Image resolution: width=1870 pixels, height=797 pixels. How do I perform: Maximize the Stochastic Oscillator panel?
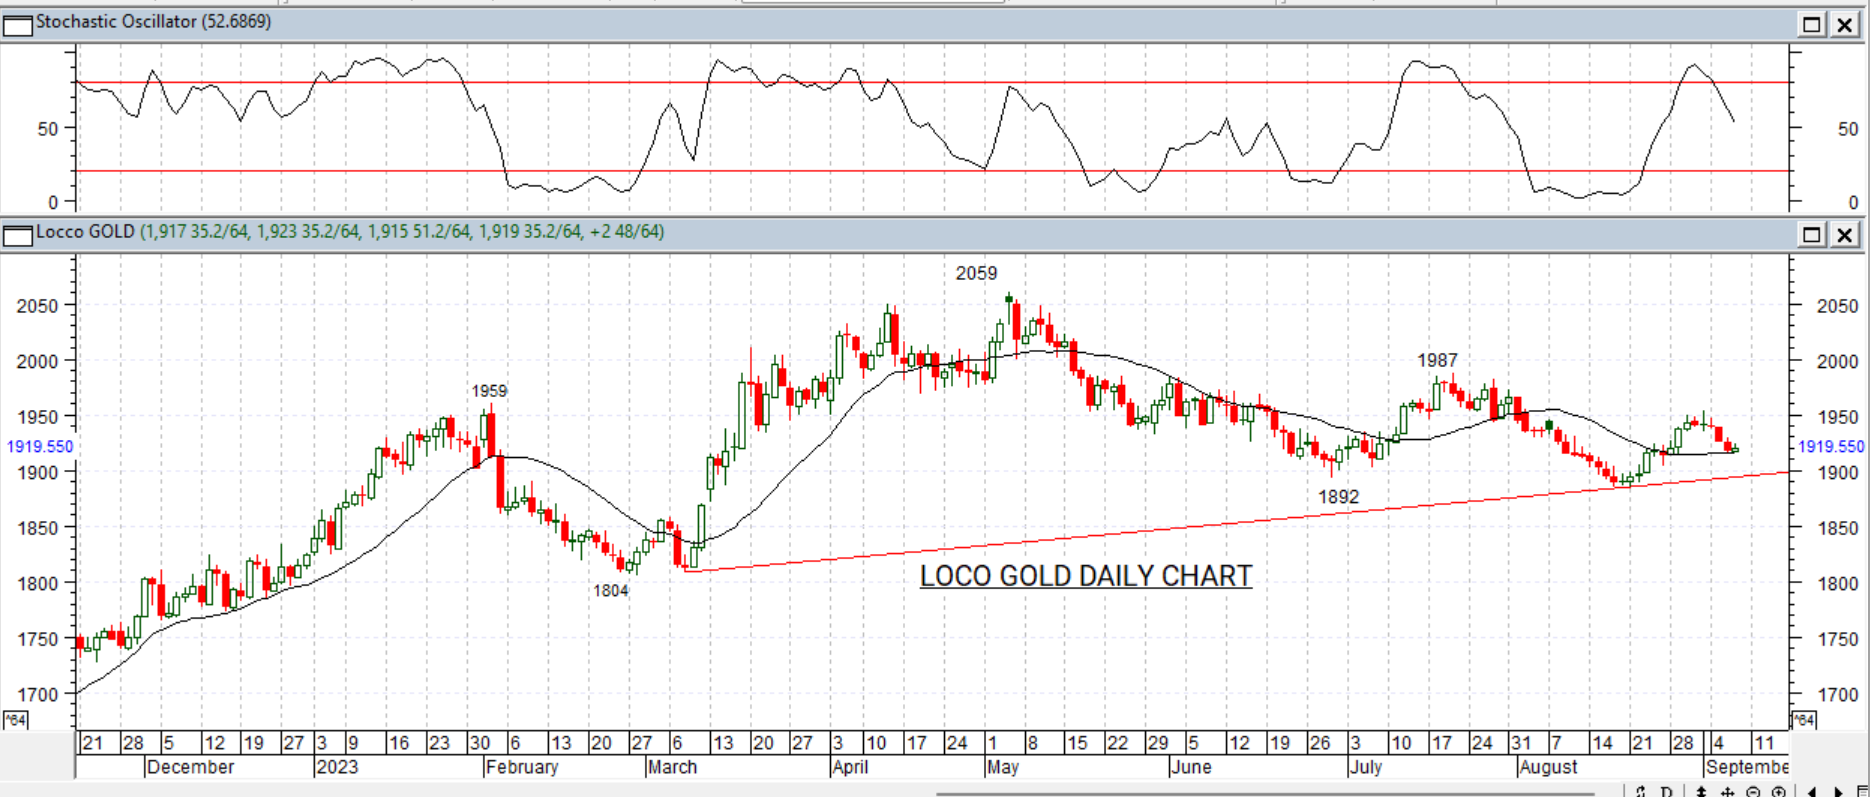(x=1811, y=24)
